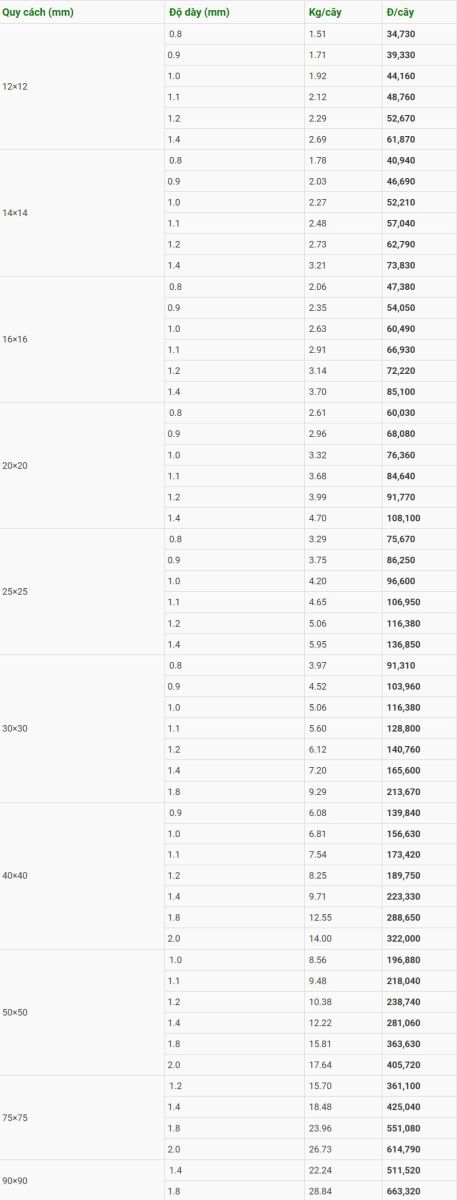Viewport: 457px width, 1200px height.
Task: Select the 75×75 size cell
Action: tap(82, 1117)
